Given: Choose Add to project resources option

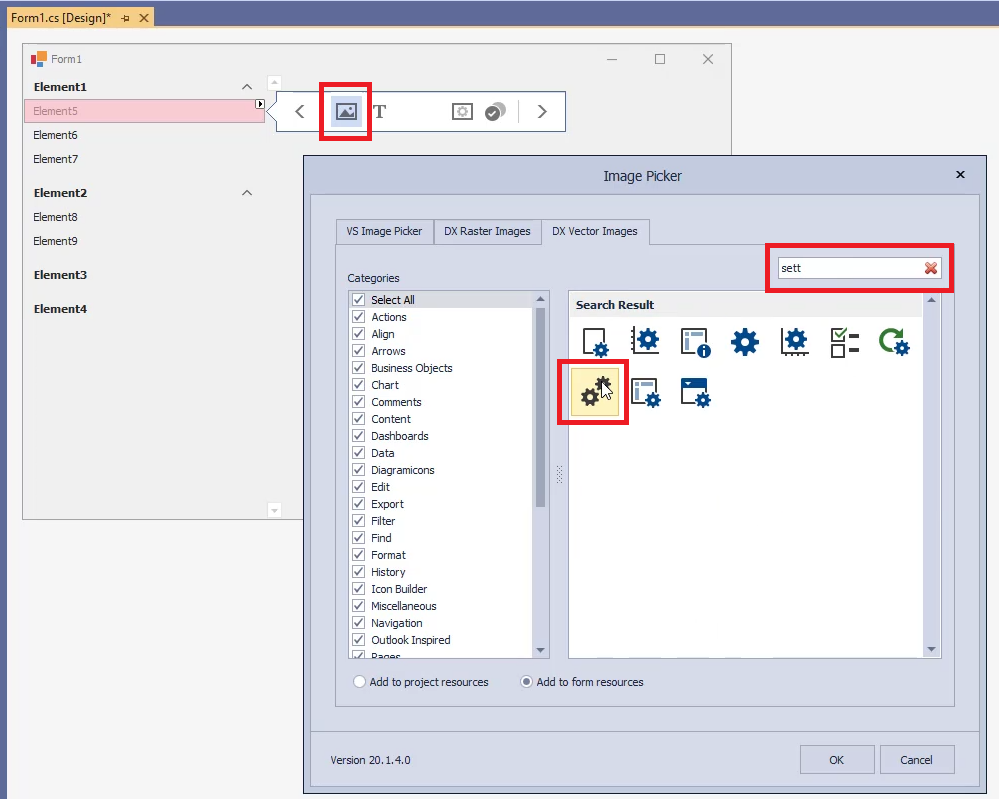Looking at the screenshot, I should [x=420, y=682].
